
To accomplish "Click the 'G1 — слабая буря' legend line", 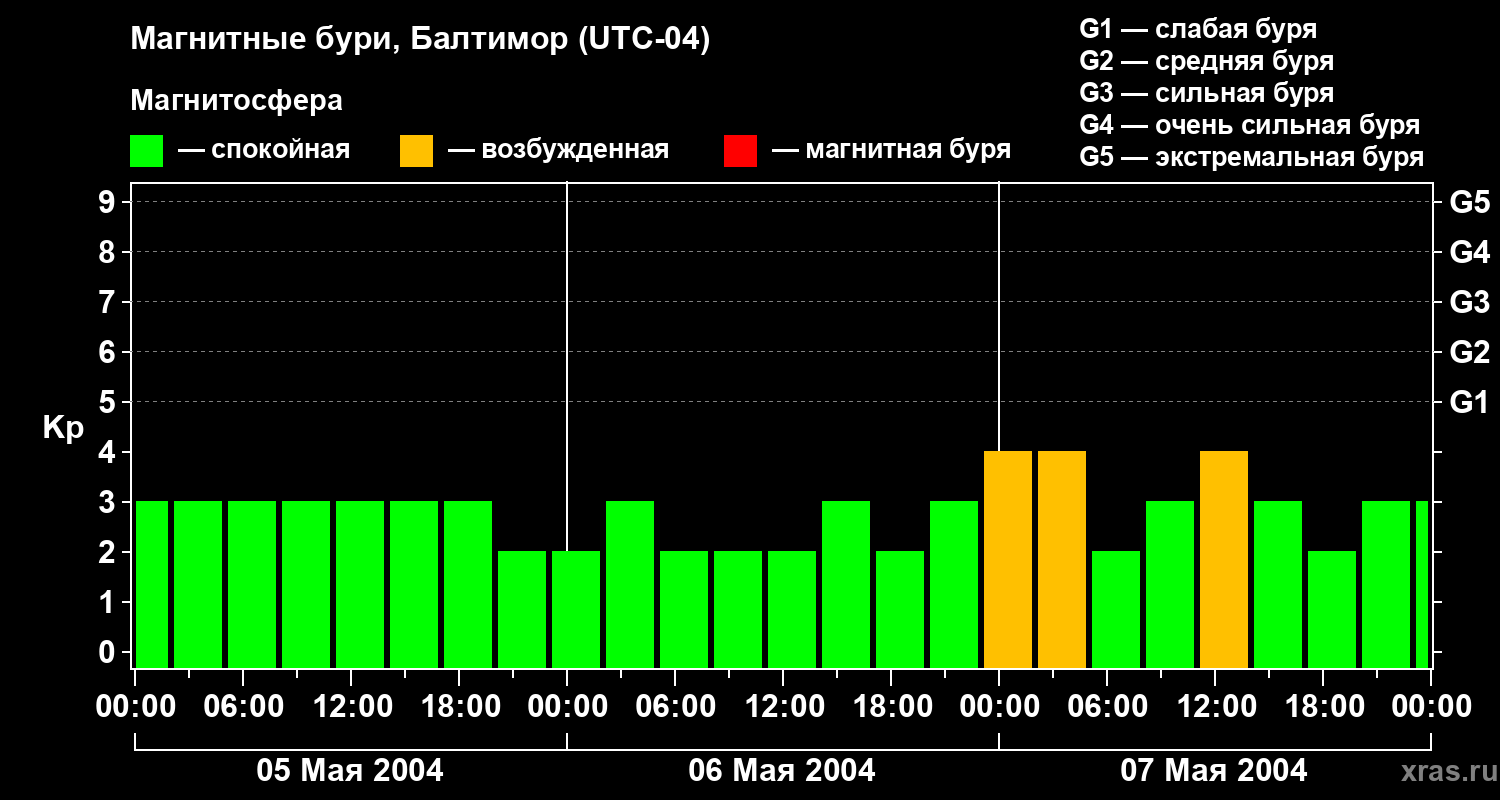I will point(1198,28).
